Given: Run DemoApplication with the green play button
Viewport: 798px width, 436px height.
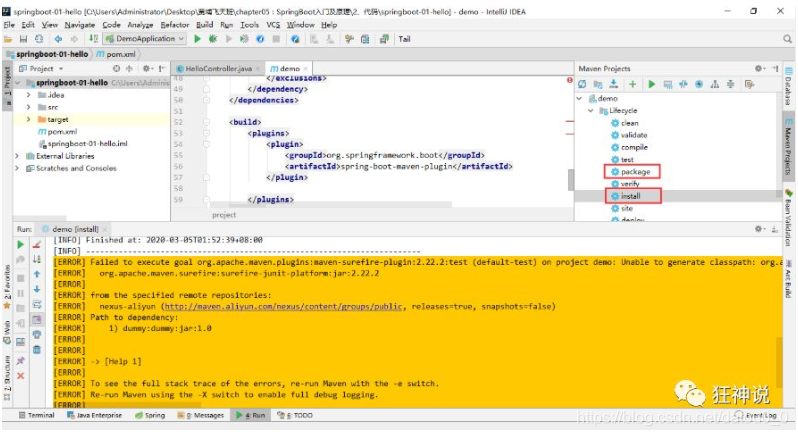Looking at the screenshot, I should point(197,39).
